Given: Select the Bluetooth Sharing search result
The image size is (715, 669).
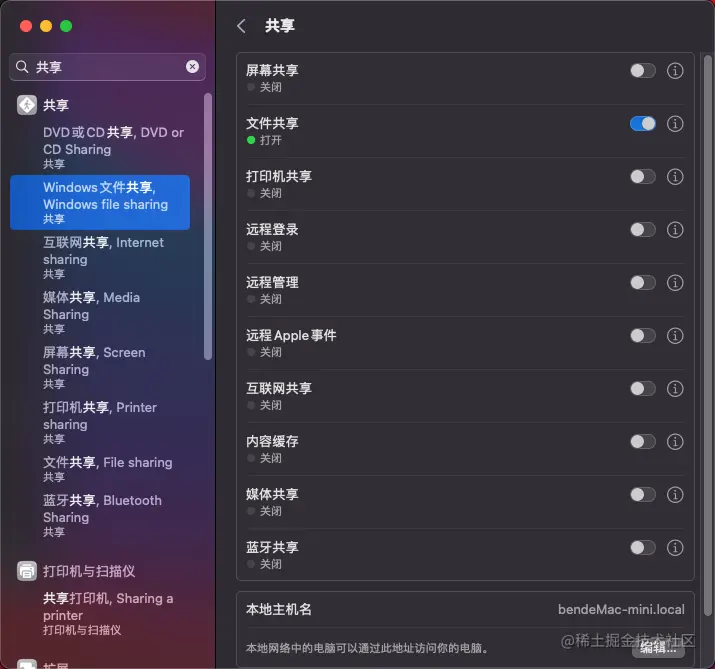Looking at the screenshot, I should [x=100, y=515].
